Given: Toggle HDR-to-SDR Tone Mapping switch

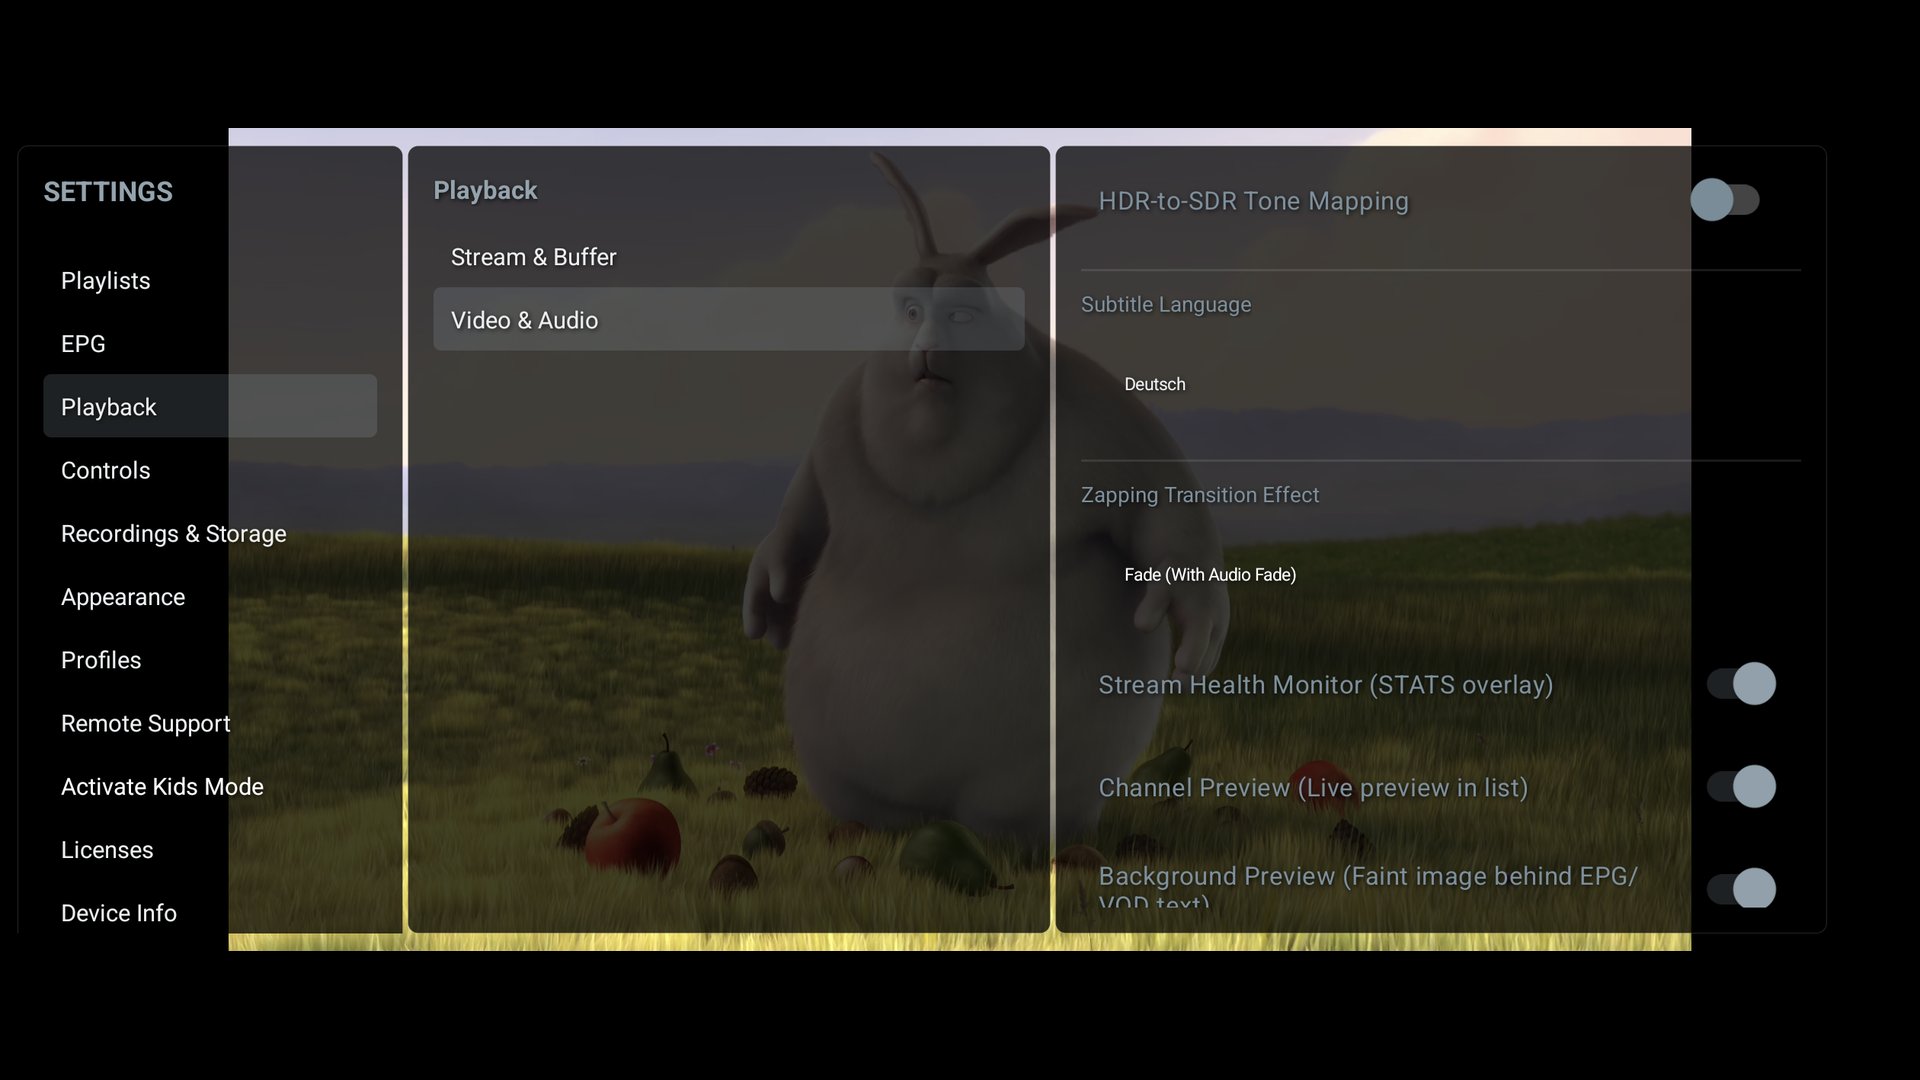Looking at the screenshot, I should point(1725,200).
